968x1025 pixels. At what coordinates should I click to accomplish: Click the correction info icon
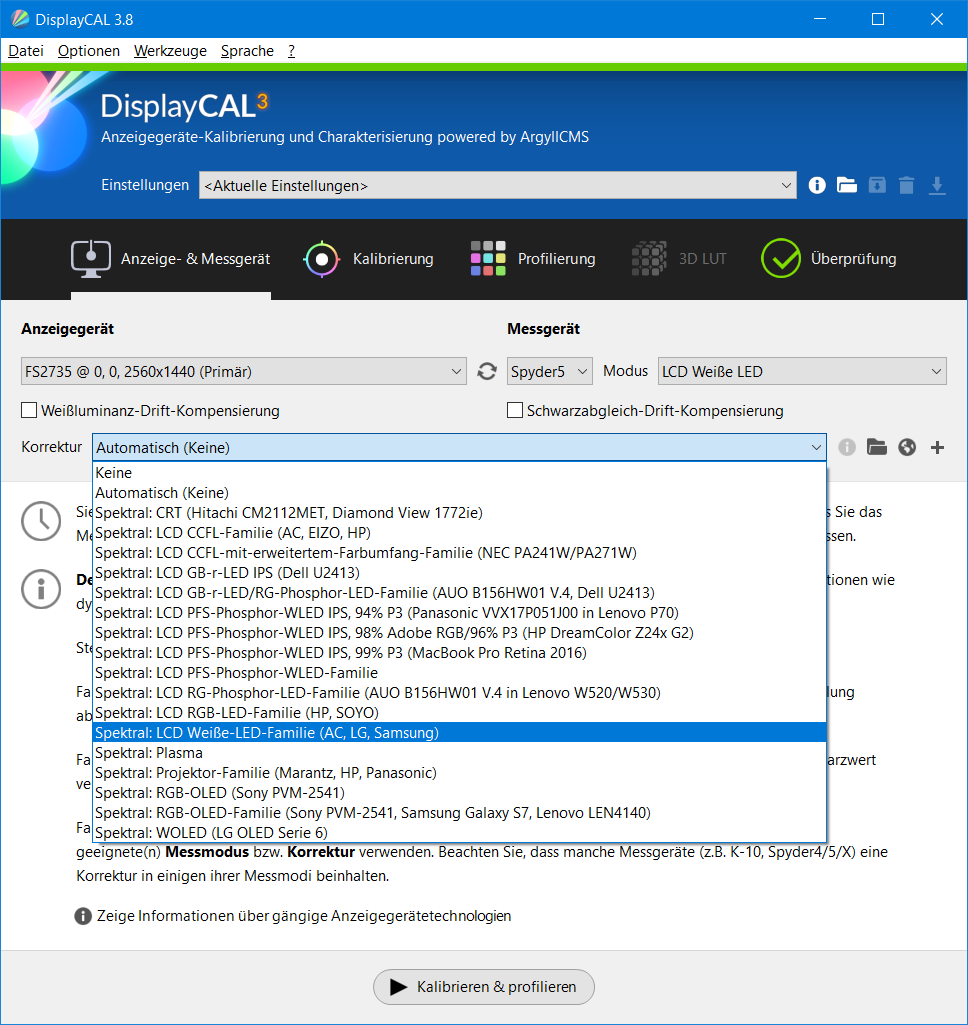(x=846, y=447)
